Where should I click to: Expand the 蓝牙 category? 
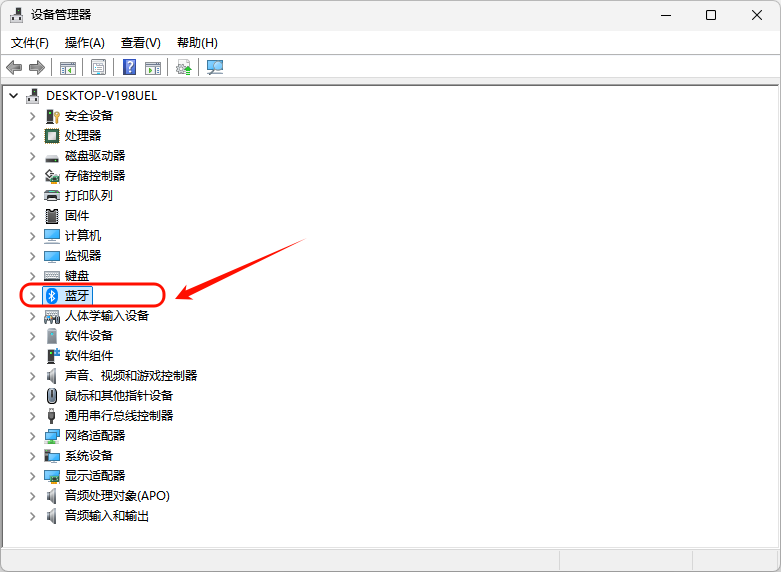point(32,296)
